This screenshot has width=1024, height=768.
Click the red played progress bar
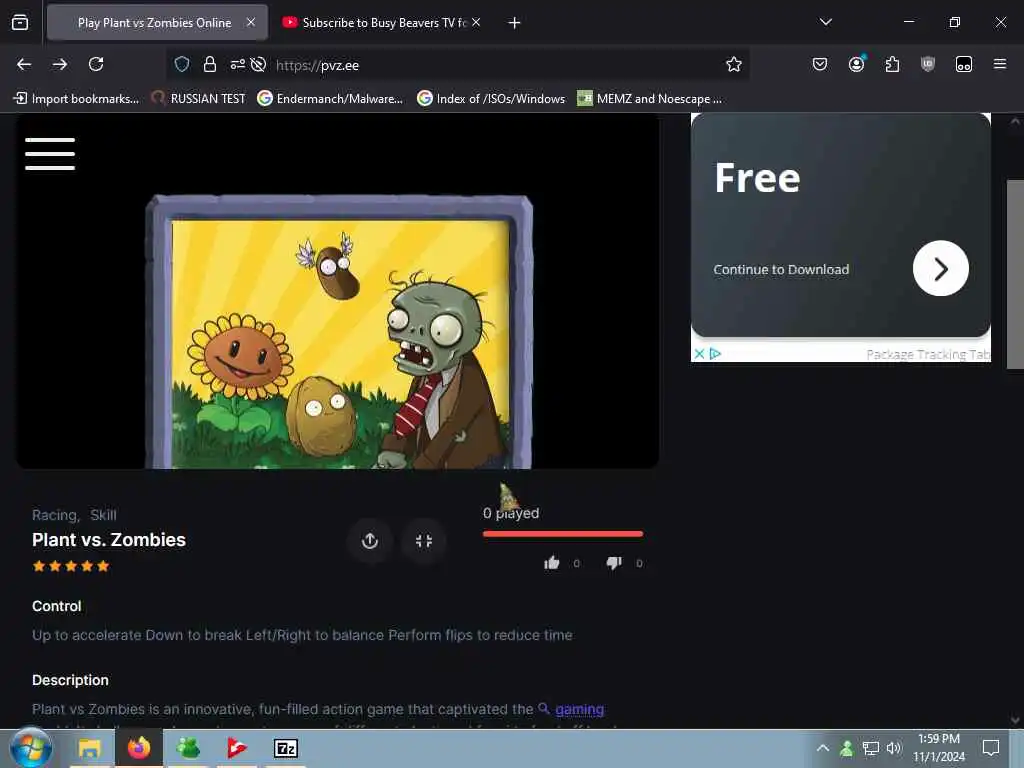pyautogui.click(x=563, y=534)
